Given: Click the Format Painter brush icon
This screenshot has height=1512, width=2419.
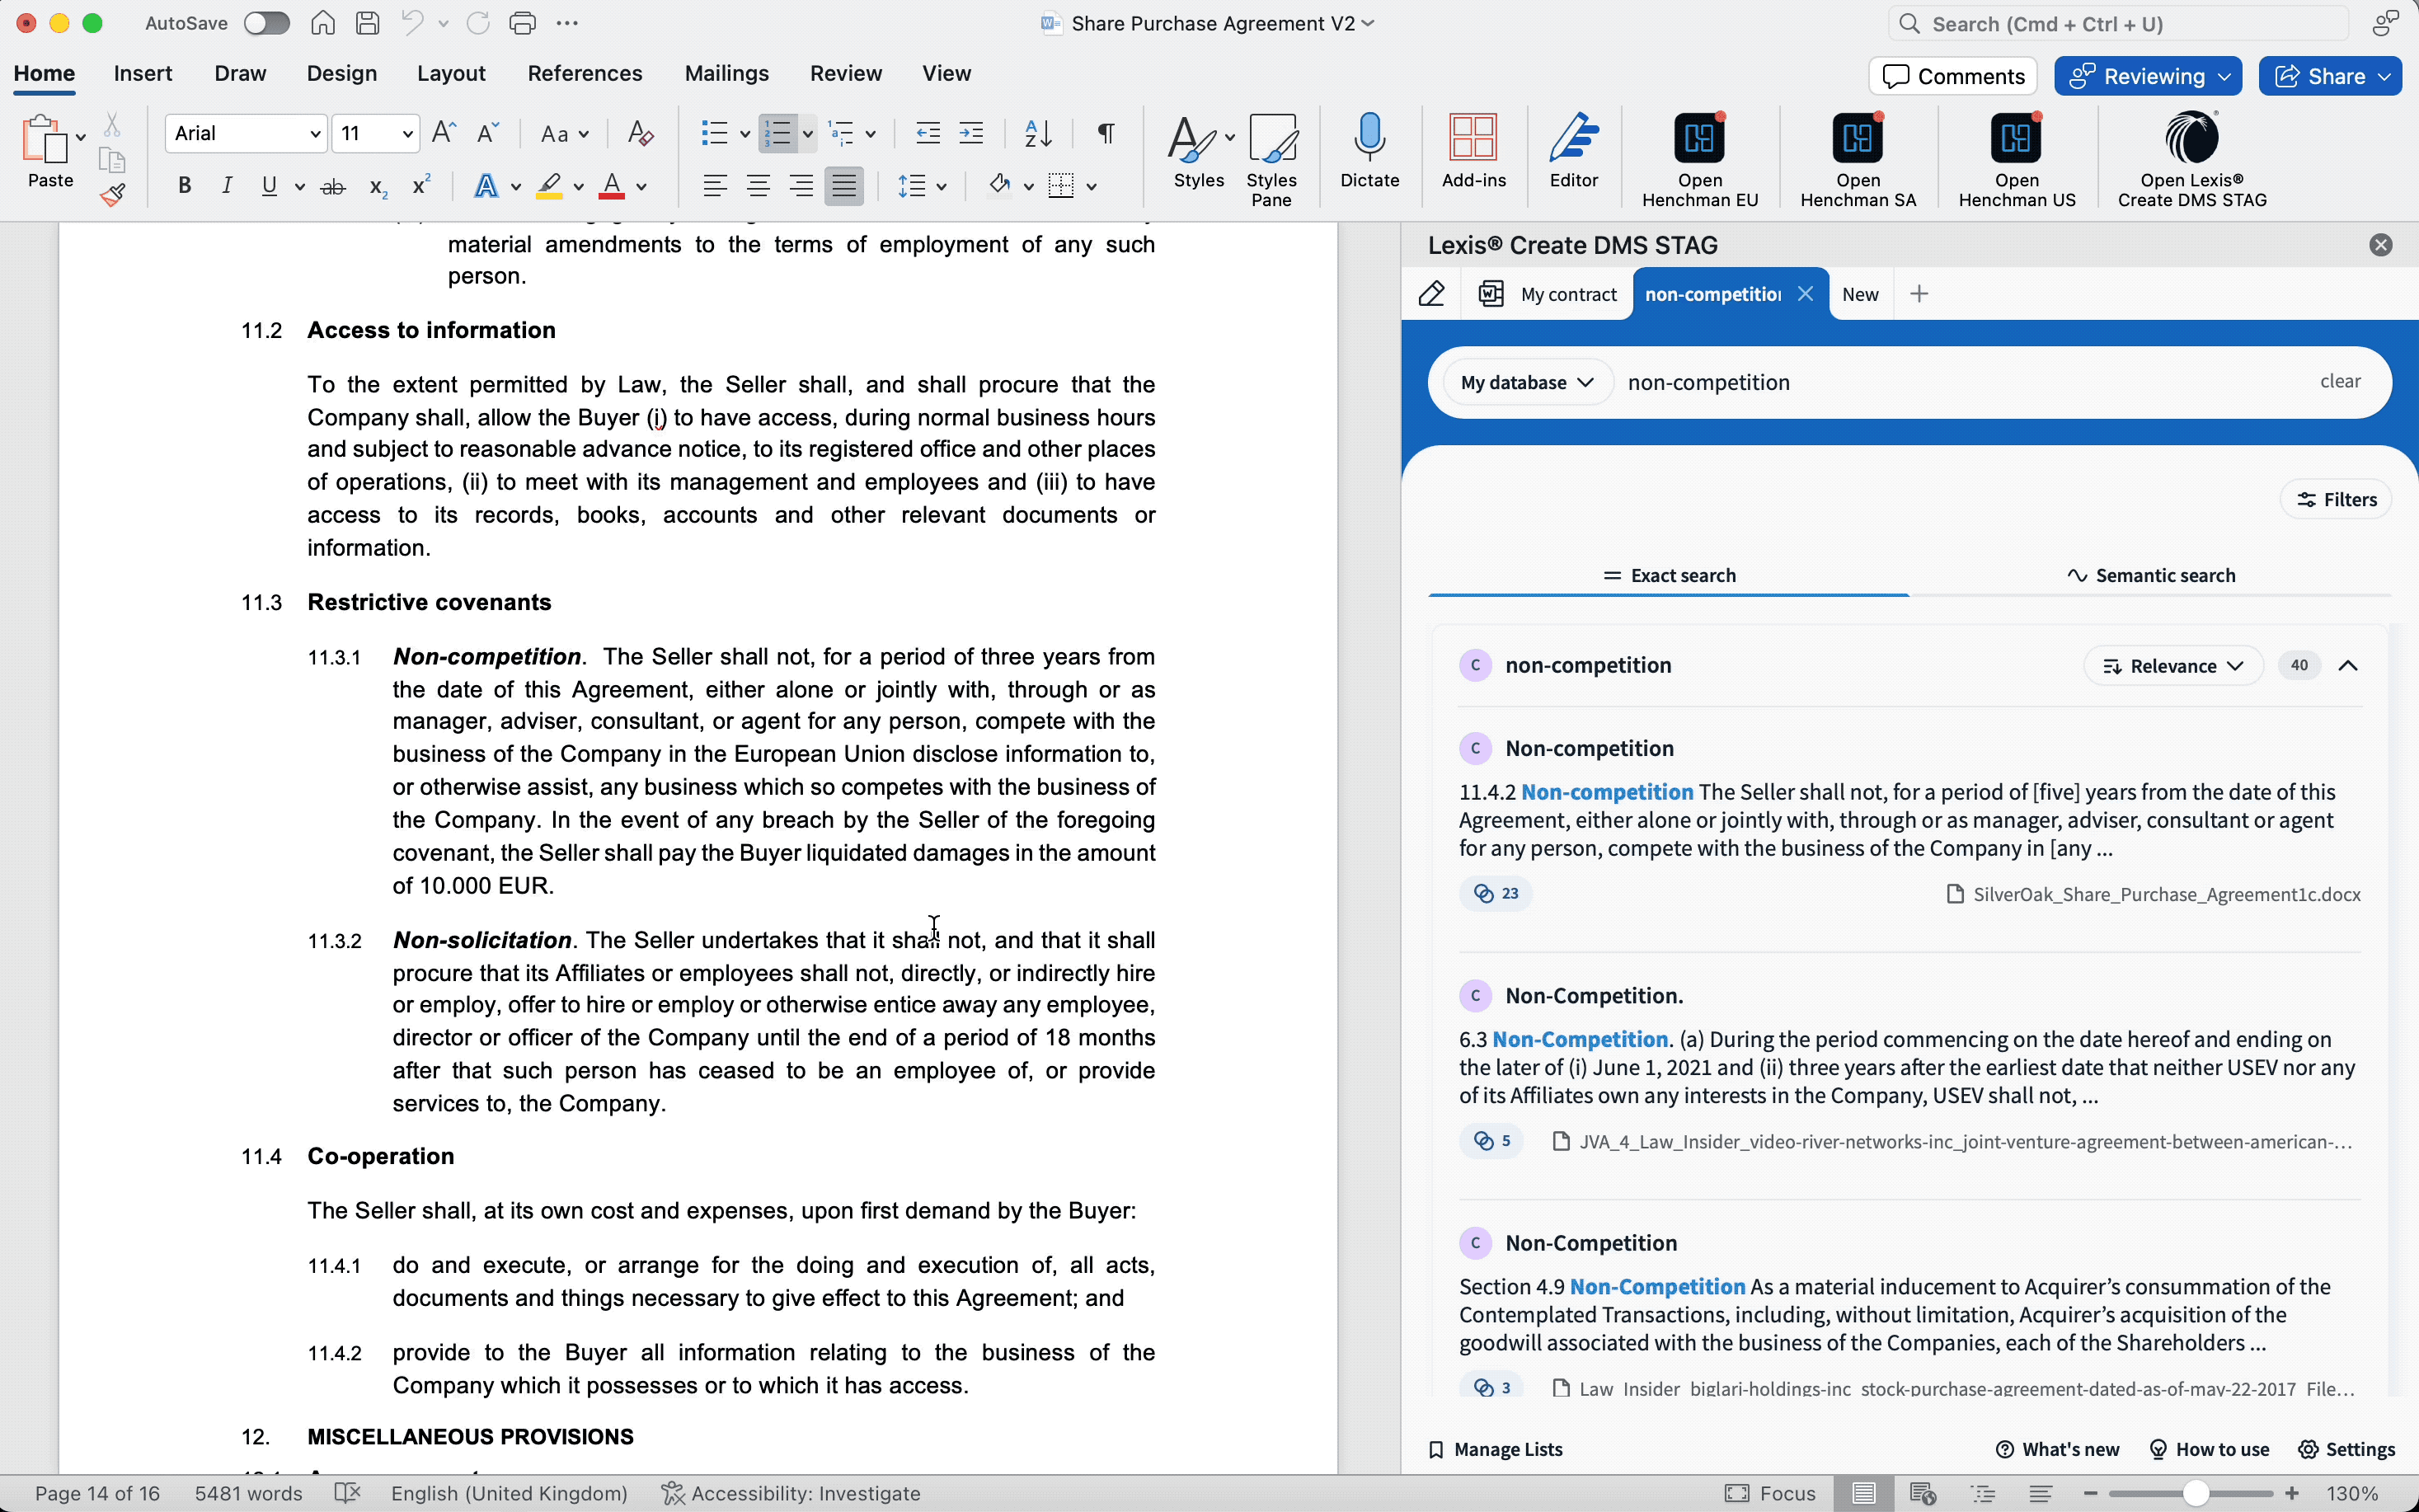Looking at the screenshot, I should [112, 193].
